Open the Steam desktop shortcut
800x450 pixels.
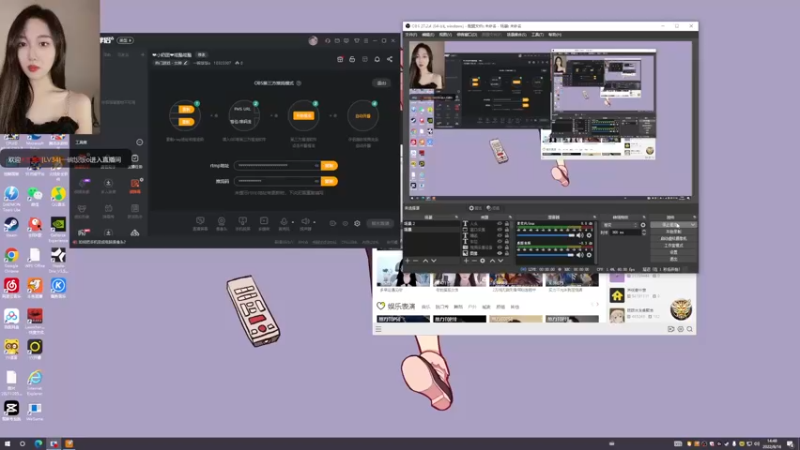coord(11,226)
